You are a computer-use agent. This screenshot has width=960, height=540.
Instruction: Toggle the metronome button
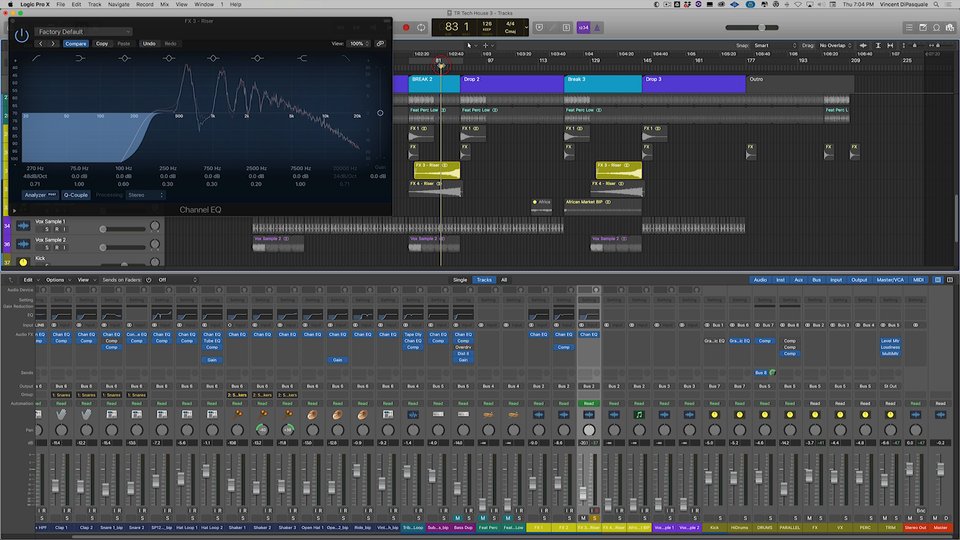coord(597,28)
